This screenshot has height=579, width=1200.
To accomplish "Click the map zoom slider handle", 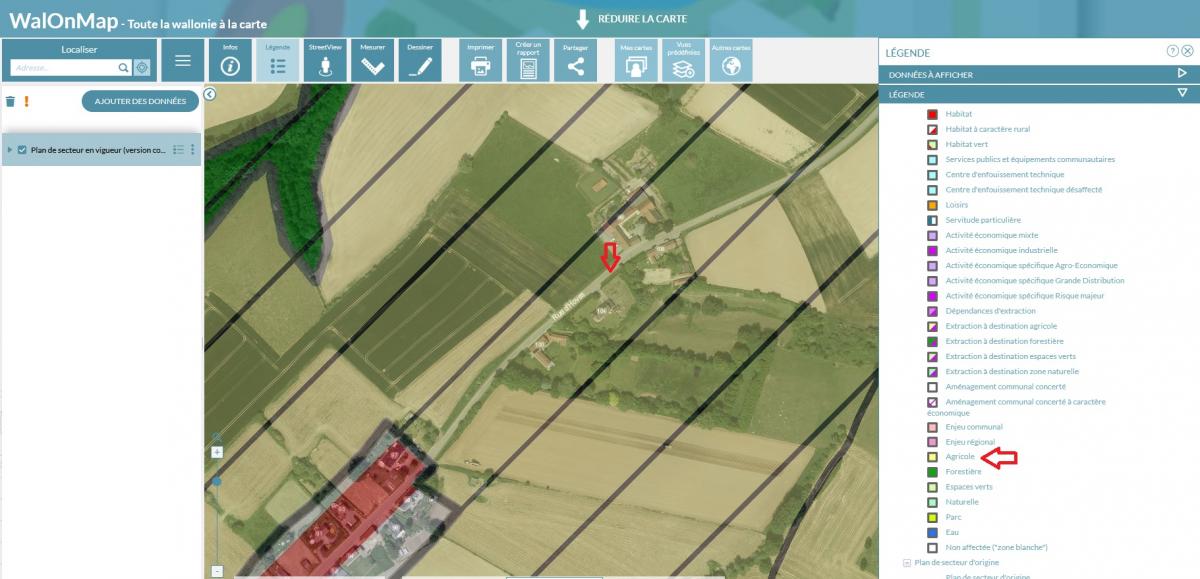I will click(217, 481).
